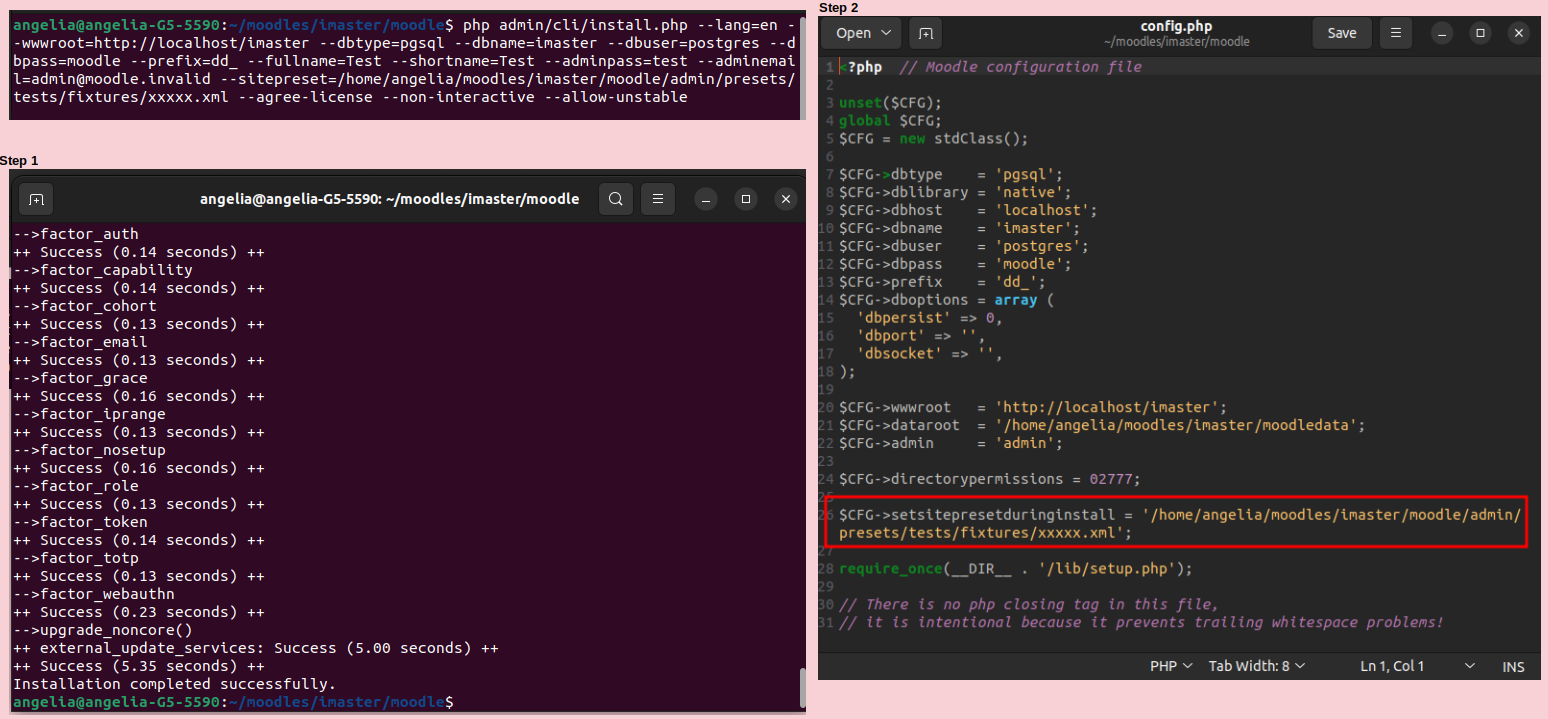Click the 'global $CFG;' code line

890,121
